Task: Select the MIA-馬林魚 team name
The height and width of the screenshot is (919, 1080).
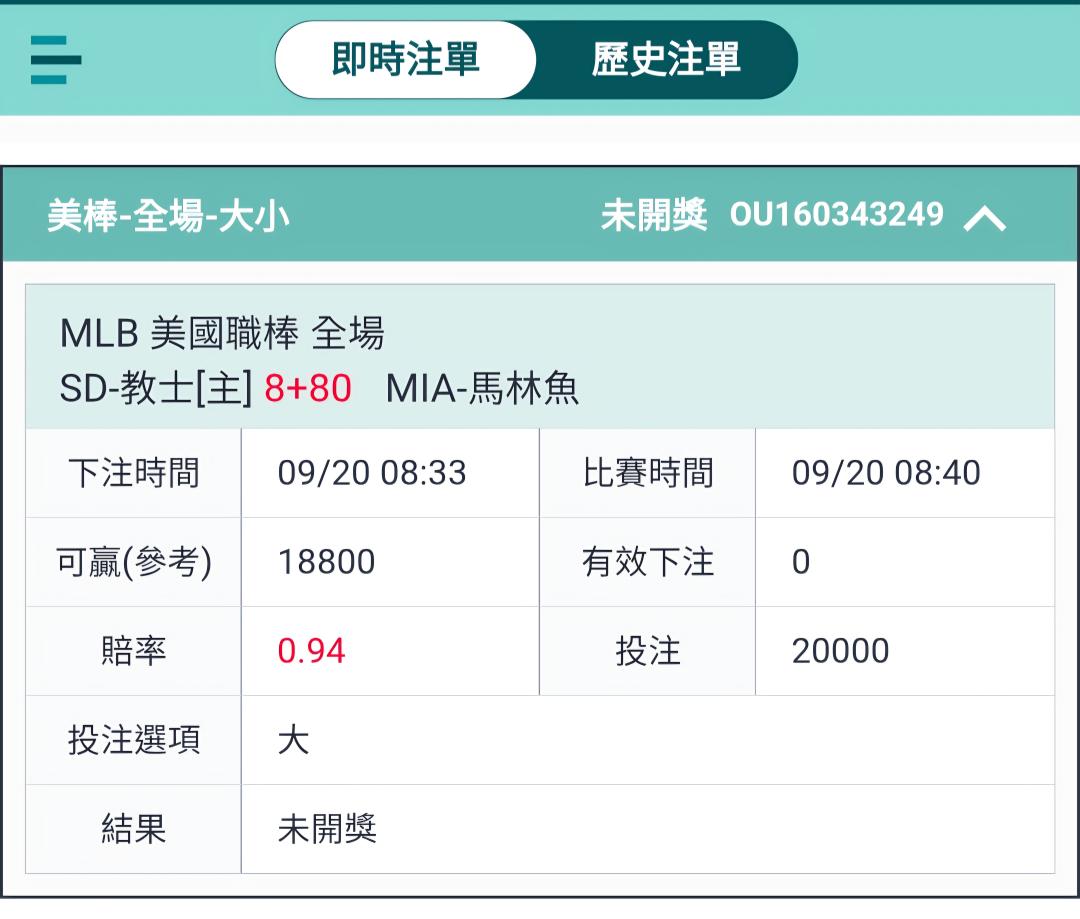Action: [x=482, y=388]
